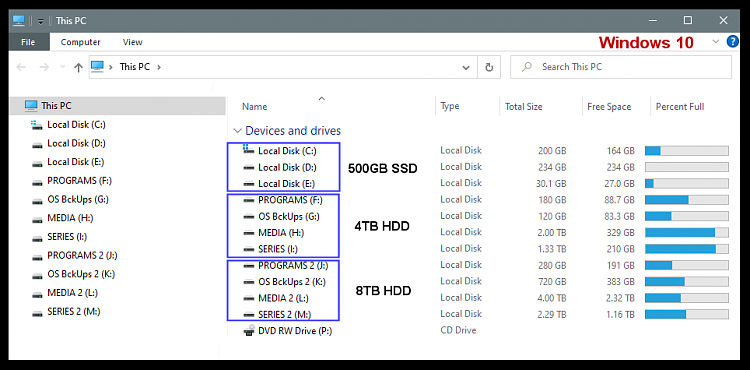Click Local Disk (D:) drive icon in file list

248,167
